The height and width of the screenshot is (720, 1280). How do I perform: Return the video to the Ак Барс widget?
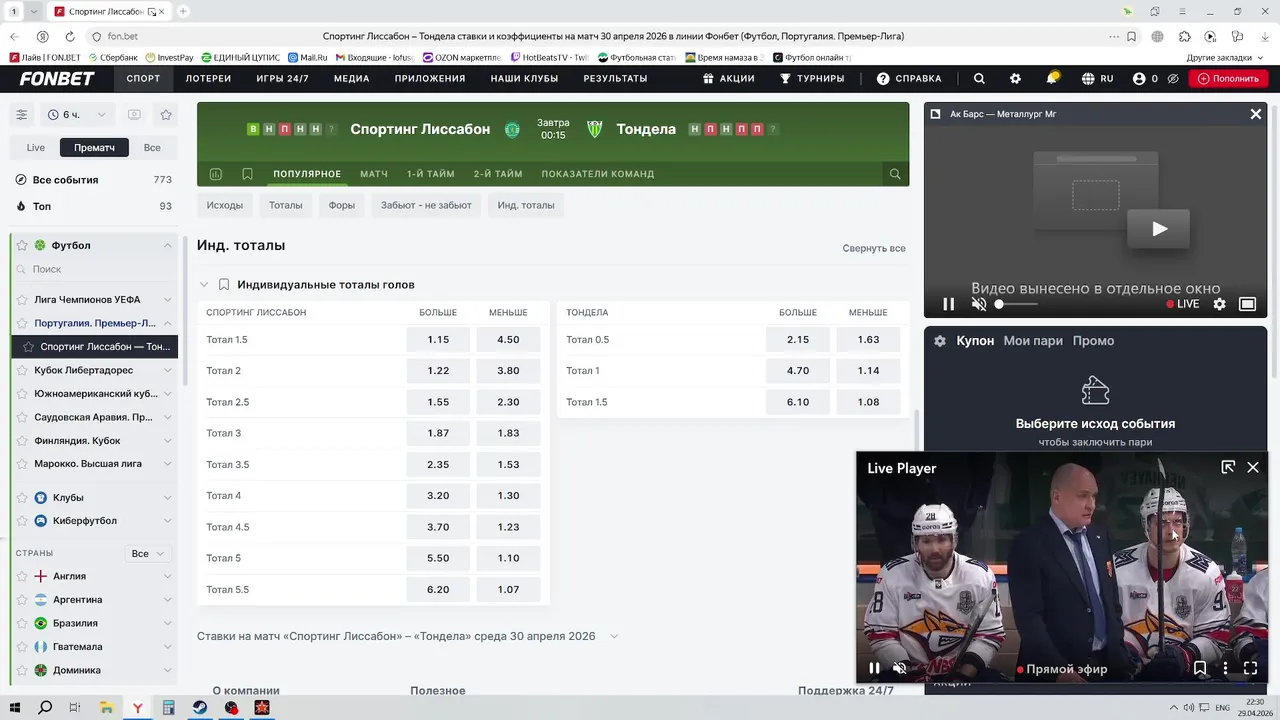click(x=1247, y=304)
